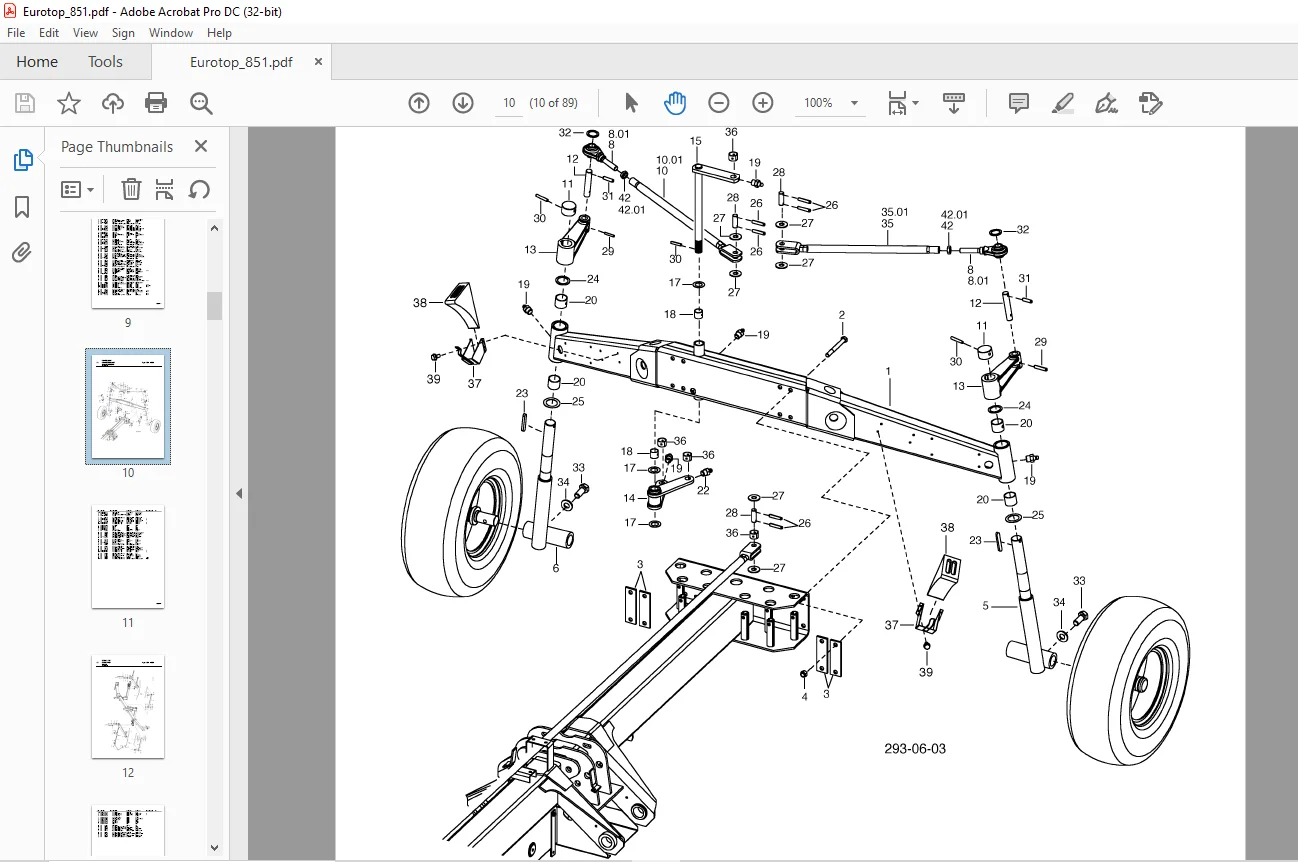
Task: Zoom in with the plus icon
Action: (x=763, y=103)
